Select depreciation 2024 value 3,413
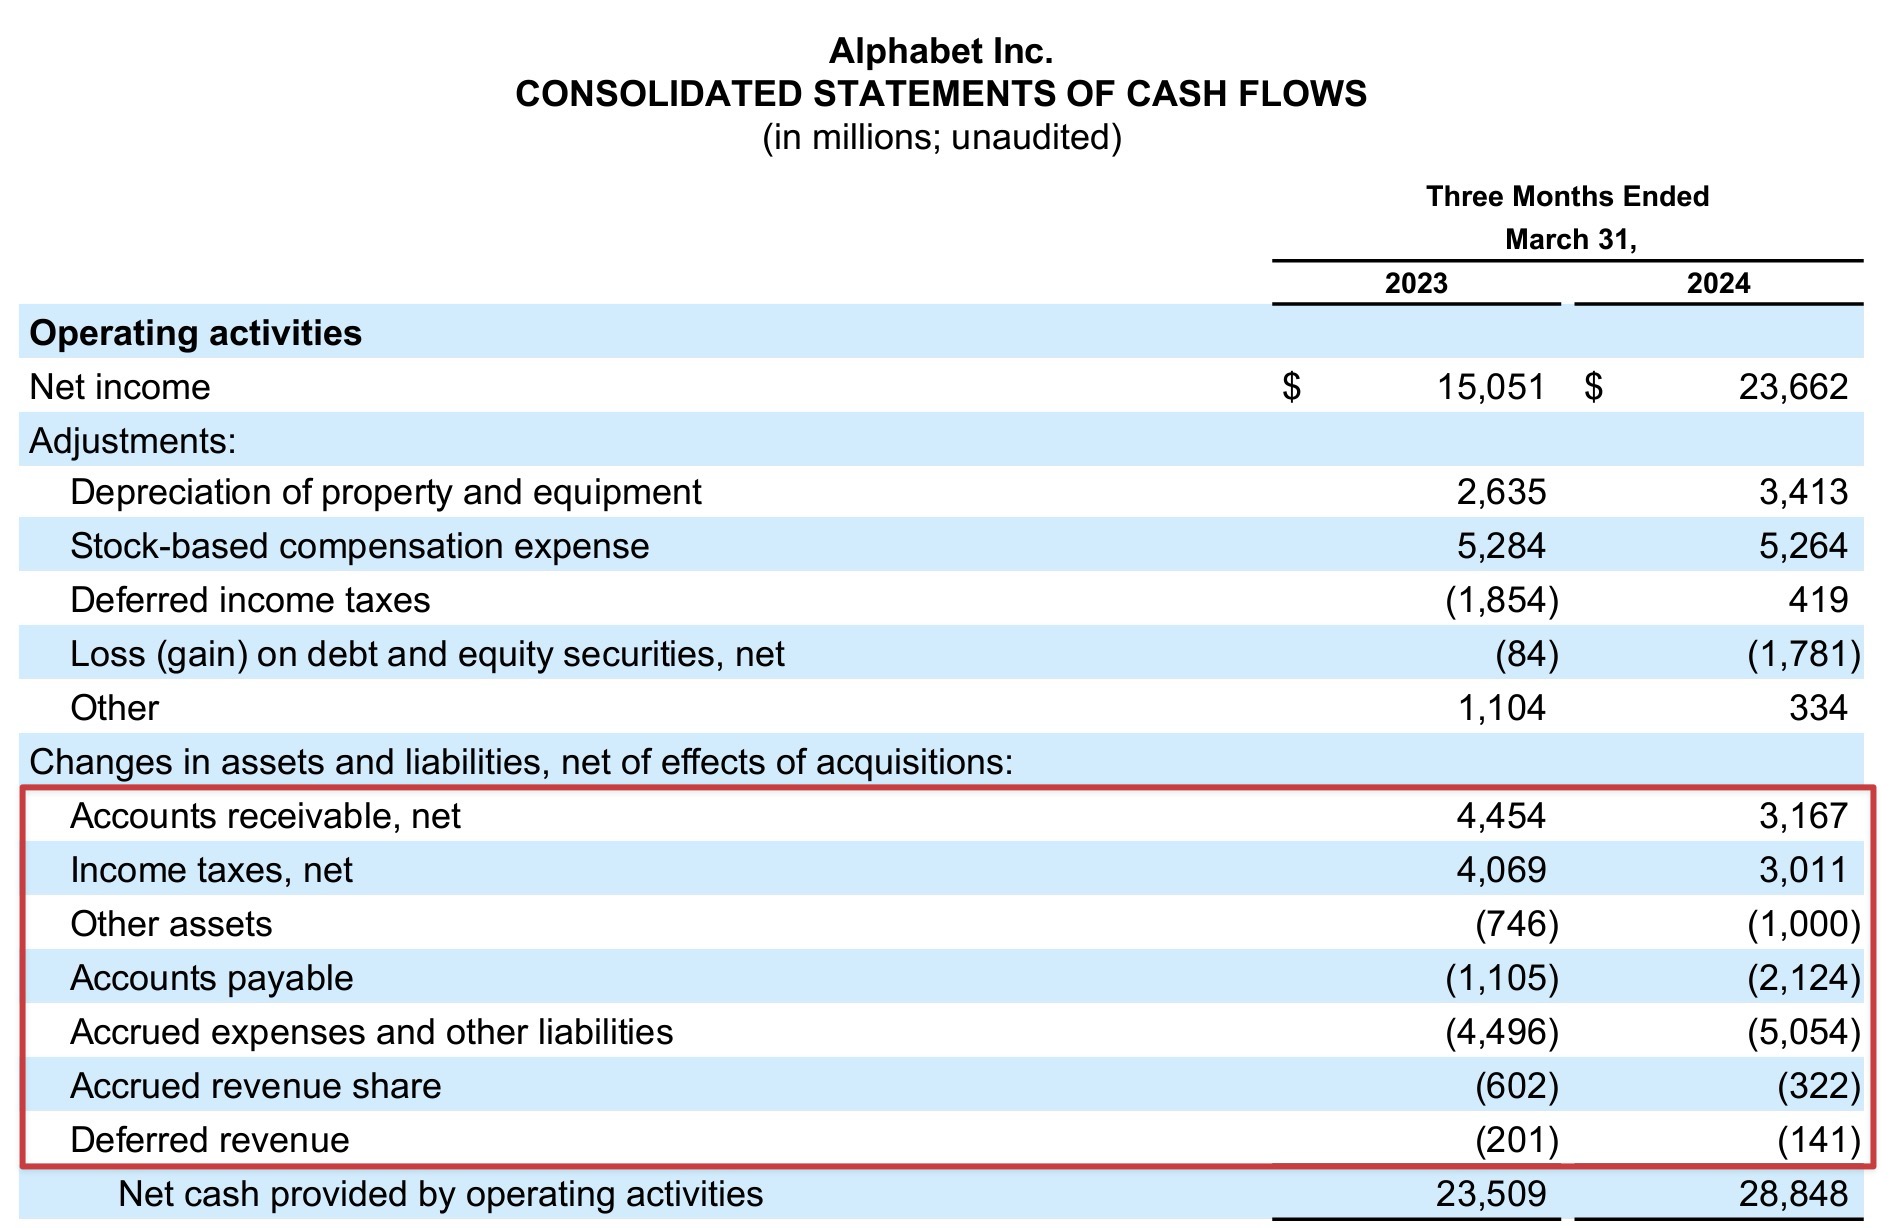This screenshot has width=1896, height=1228. tap(1803, 493)
